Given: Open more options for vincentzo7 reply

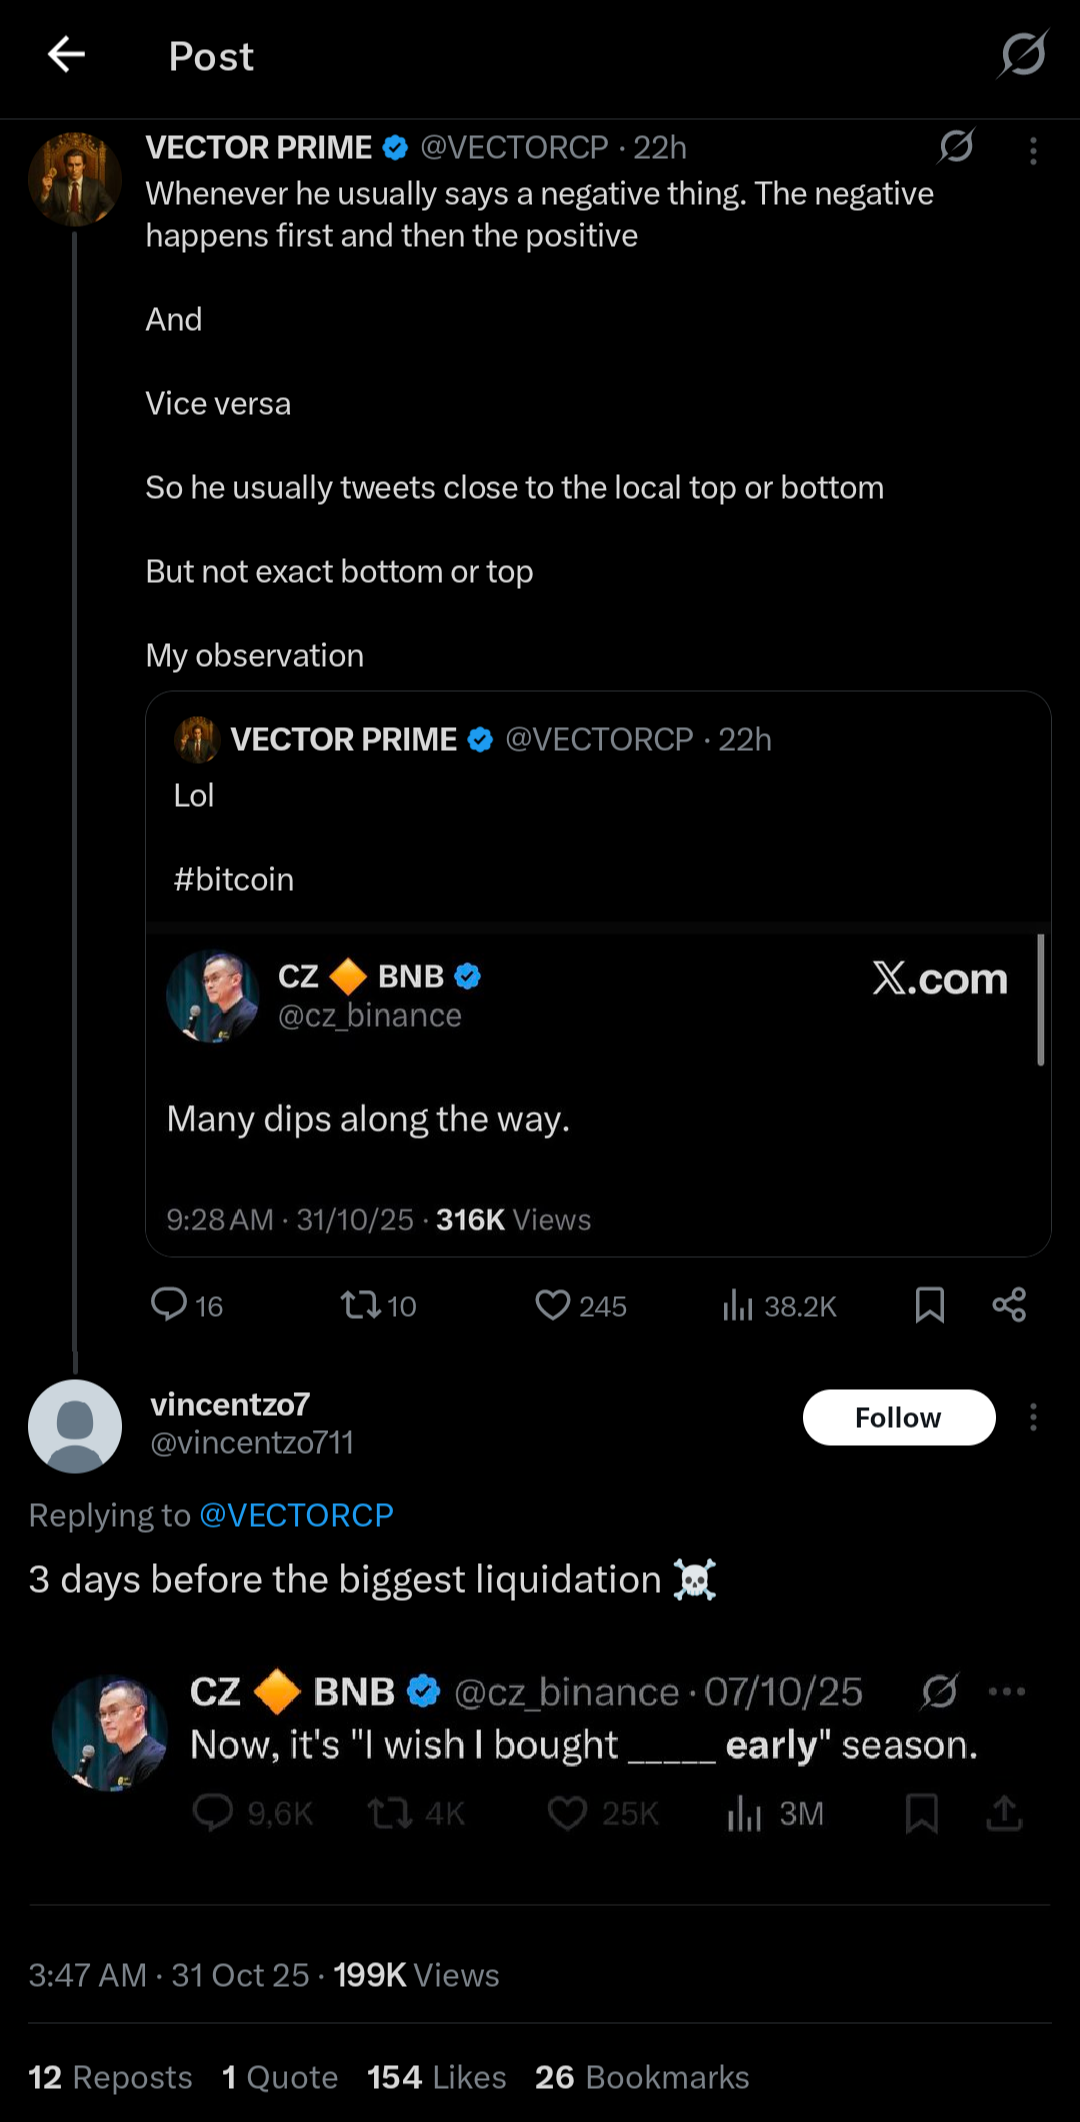Looking at the screenshot, I should tap(1033, 1417).
